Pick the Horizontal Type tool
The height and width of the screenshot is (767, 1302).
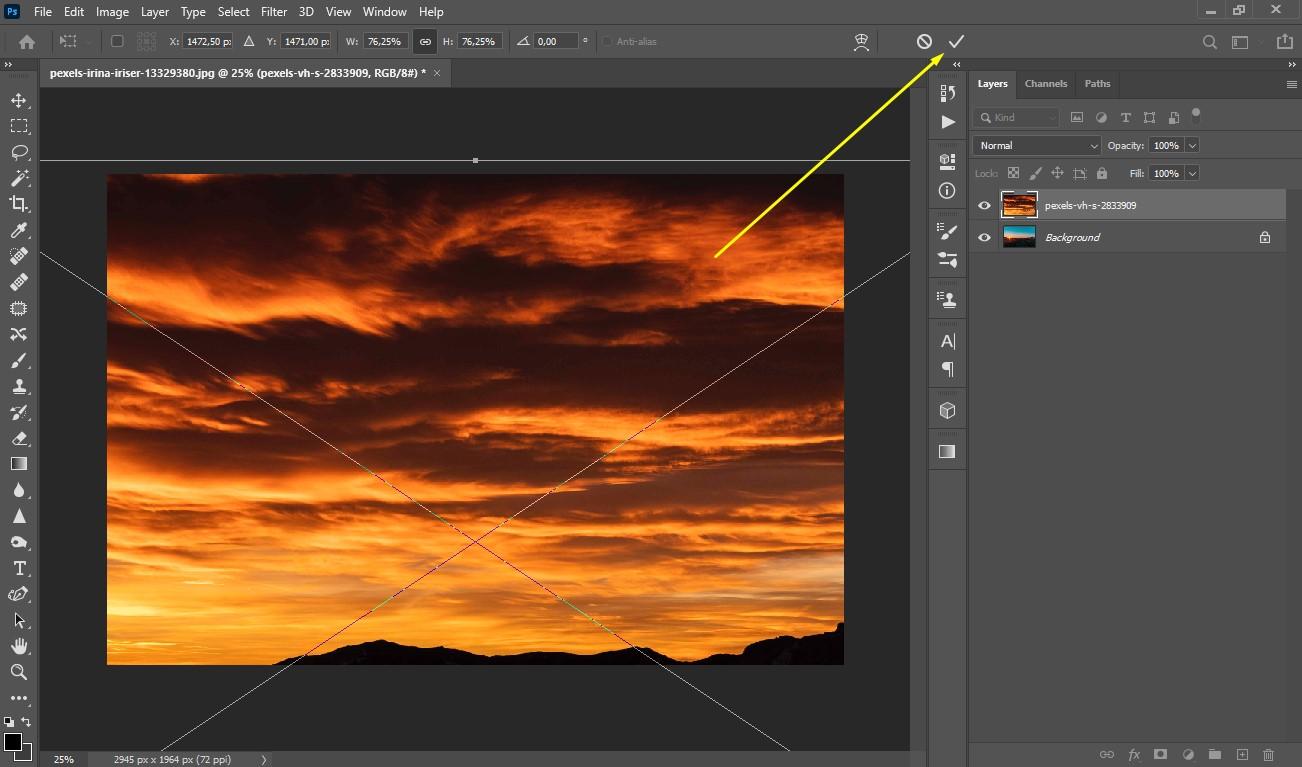(19, 568)
